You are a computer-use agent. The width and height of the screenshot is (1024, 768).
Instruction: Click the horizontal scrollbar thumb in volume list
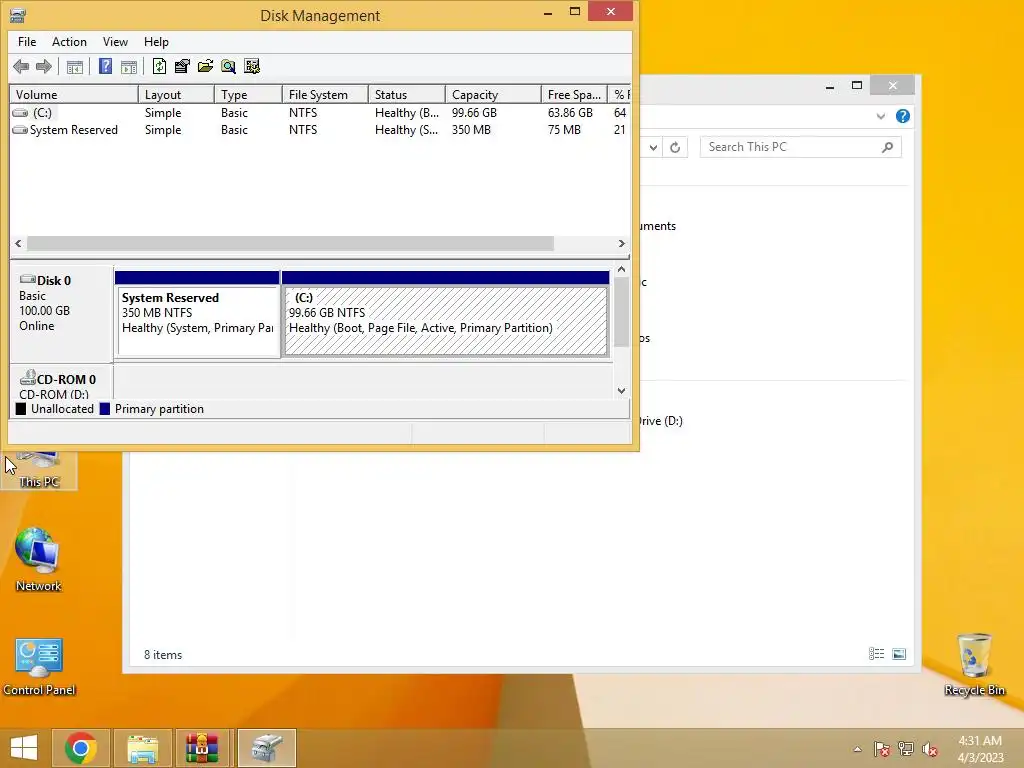click(290, 244)
